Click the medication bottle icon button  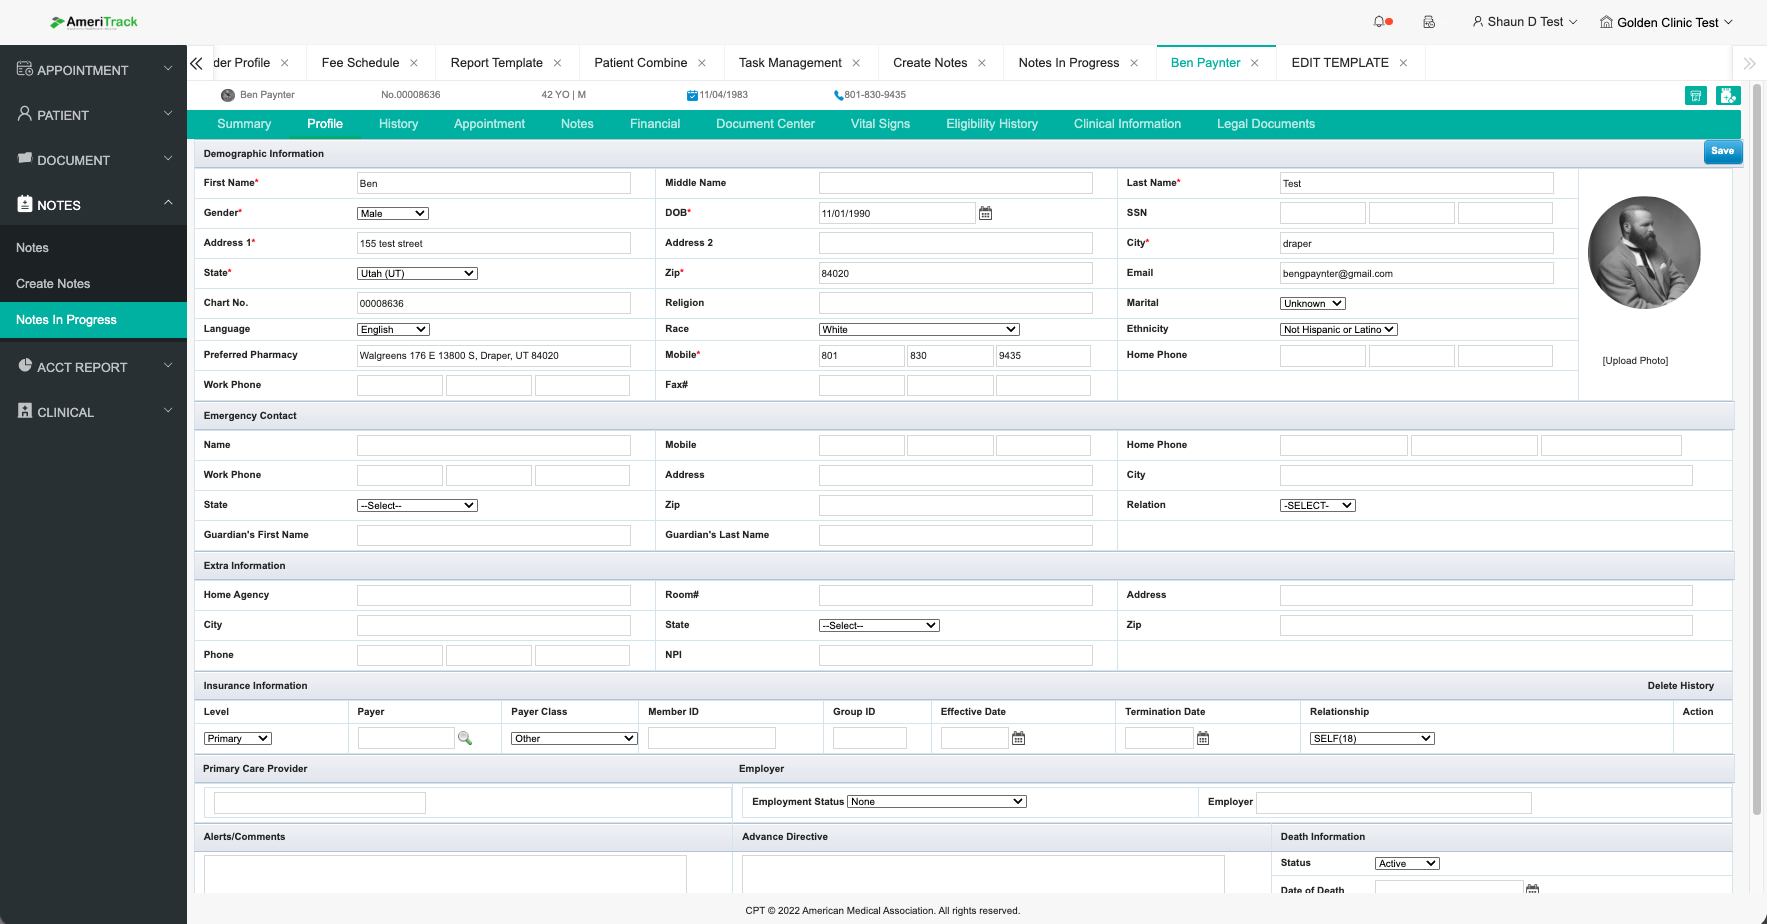(1727, 95)
